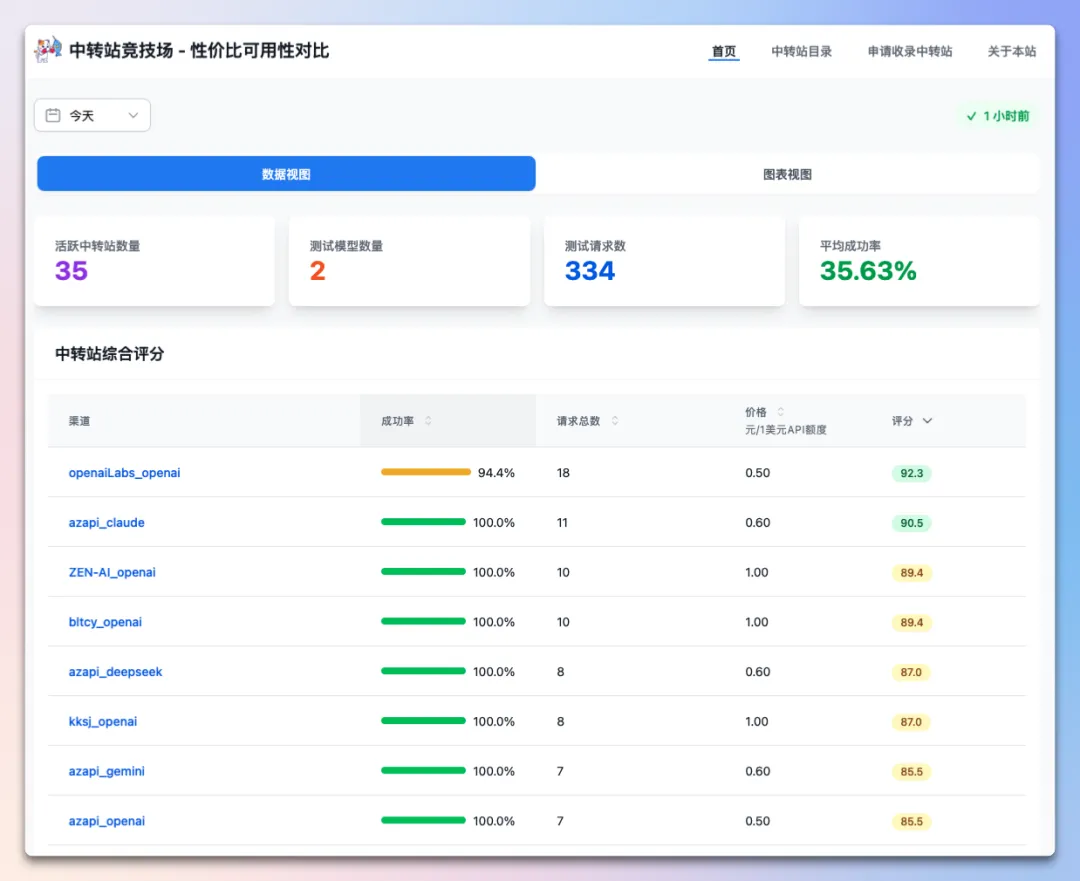The height and width of the screenshot is (881, 1080).
Task: Click the 87.0 score badge for azapi_deepseek
Action: (x=911, y=672)
